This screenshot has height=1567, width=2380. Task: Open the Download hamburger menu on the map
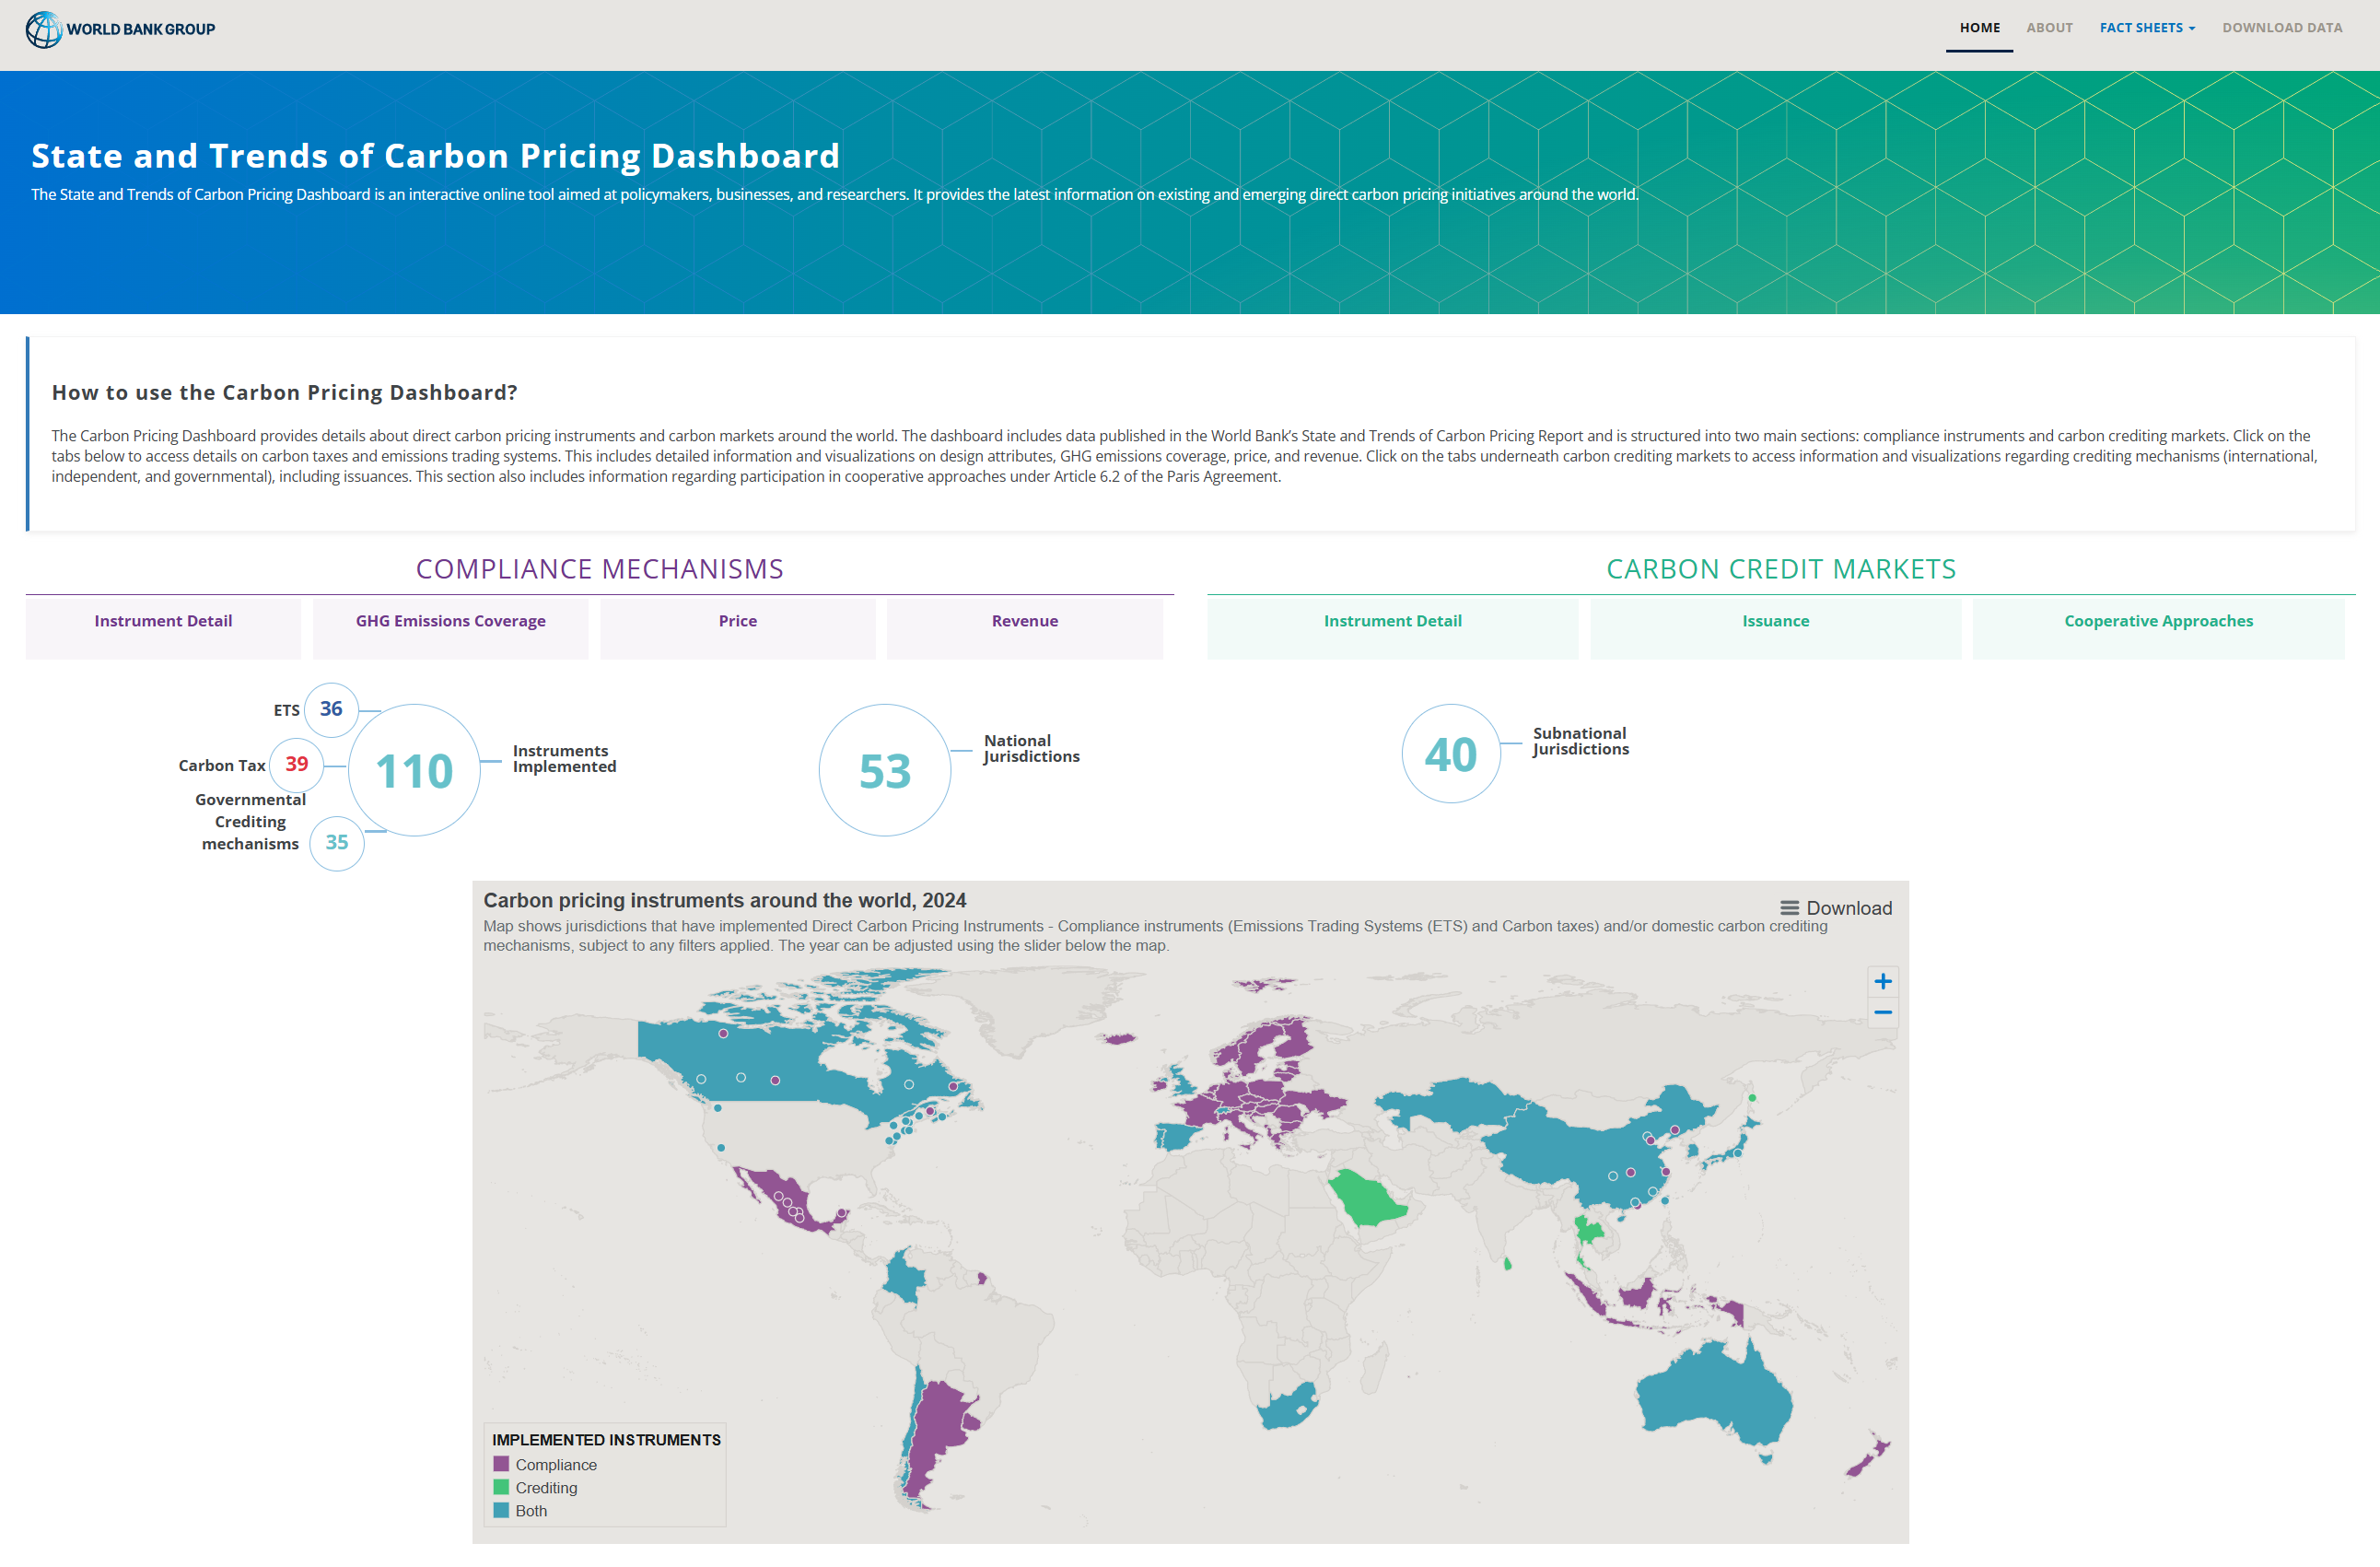pos(1836,908)
